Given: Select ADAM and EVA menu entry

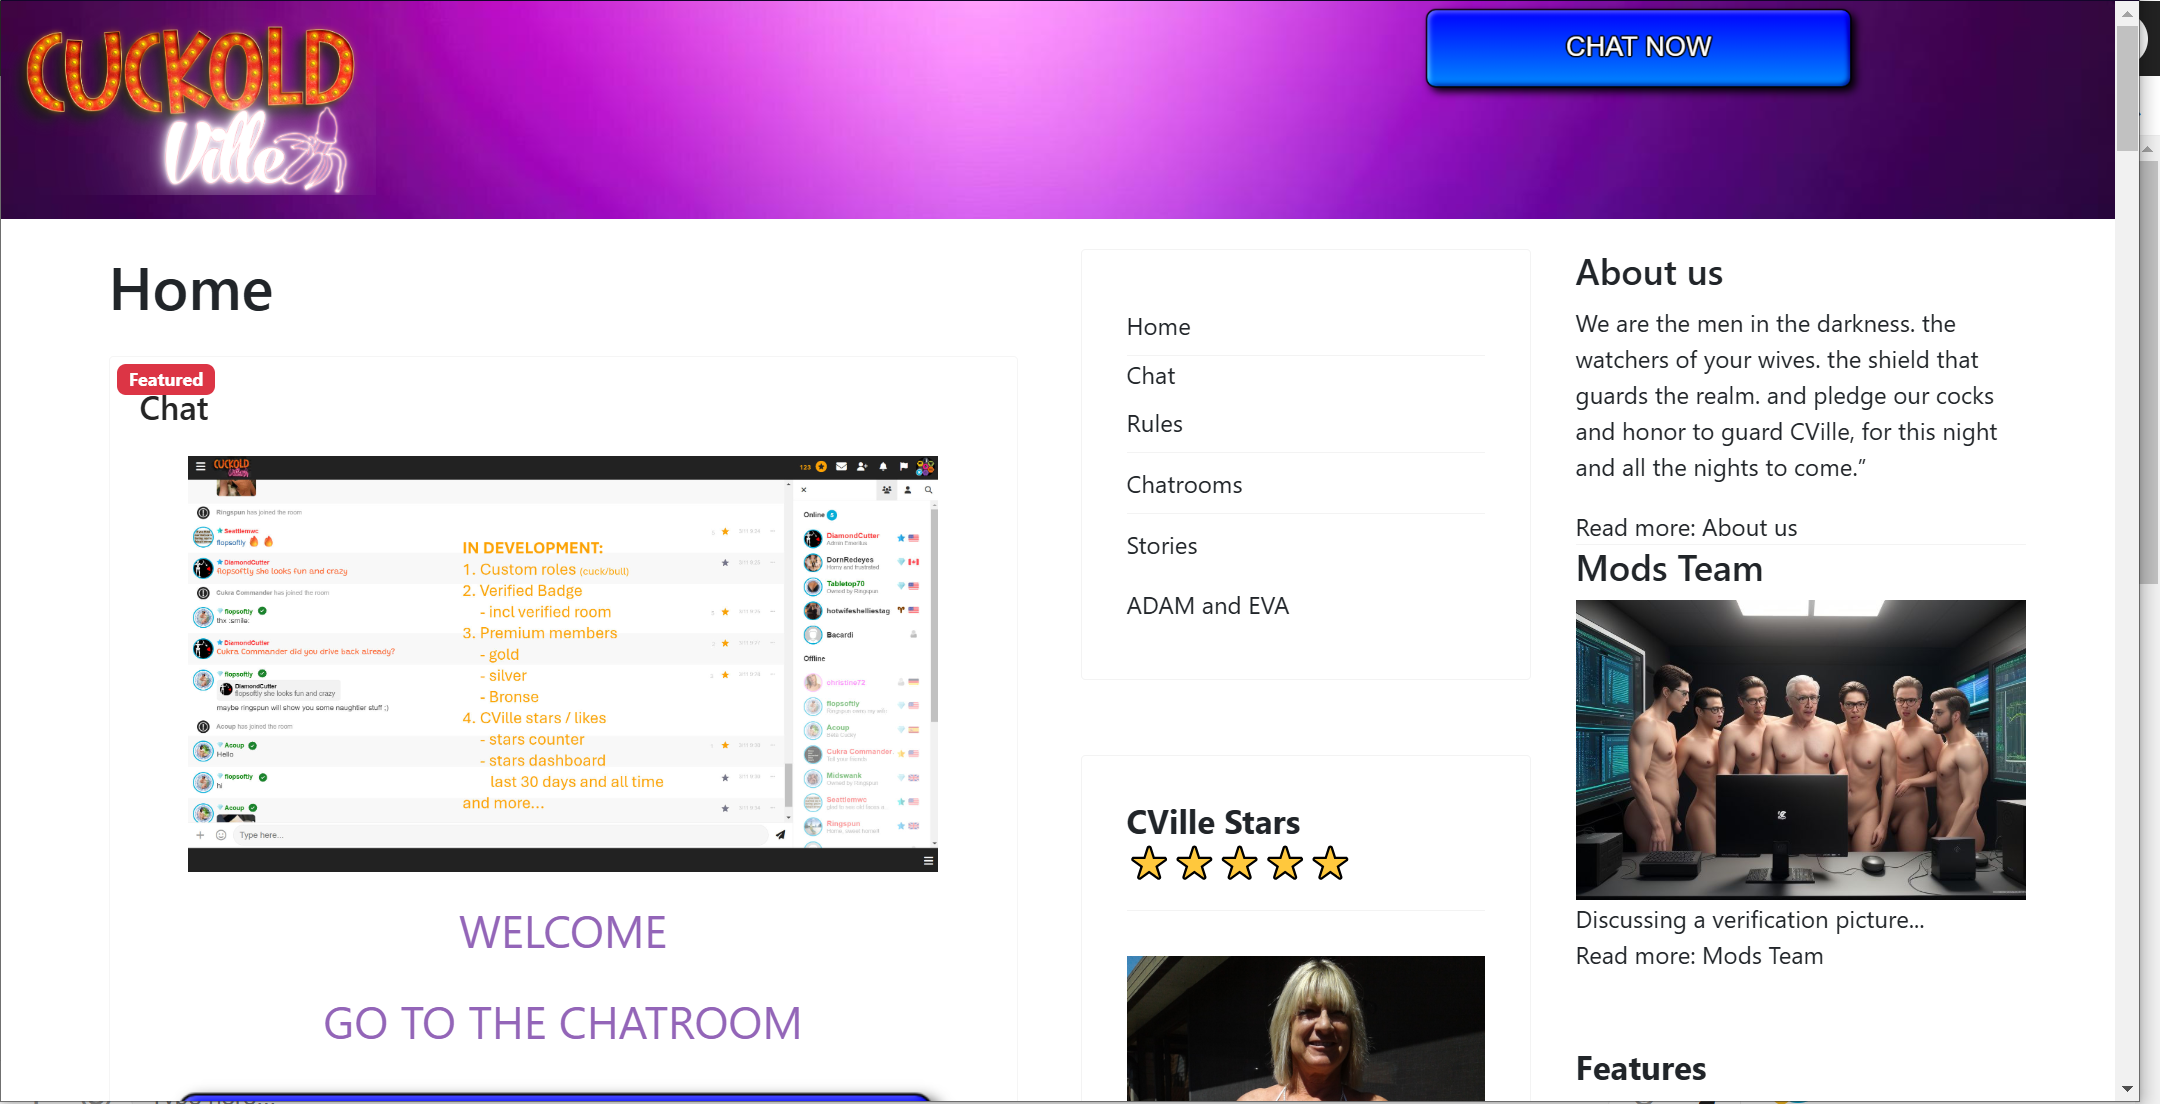Looking at the screenshot, I should [x=1207, y=606].
